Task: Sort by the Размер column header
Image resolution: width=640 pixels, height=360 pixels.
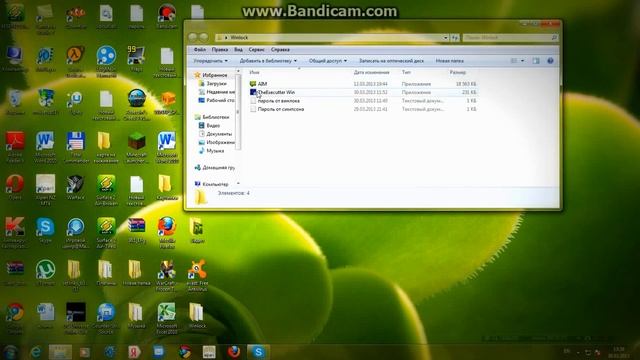Action: 458,72
